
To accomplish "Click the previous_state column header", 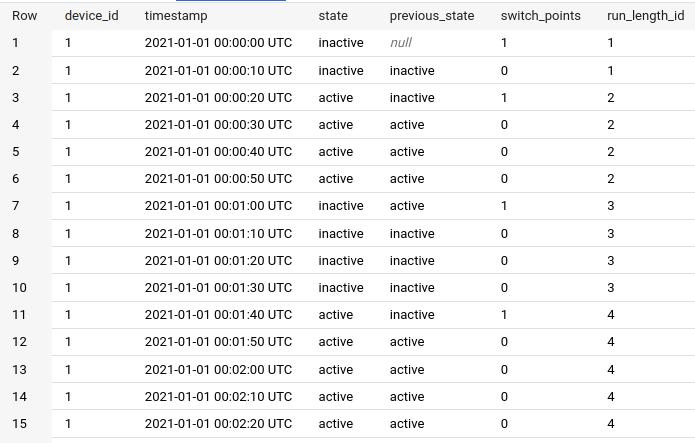I will 431,17.
